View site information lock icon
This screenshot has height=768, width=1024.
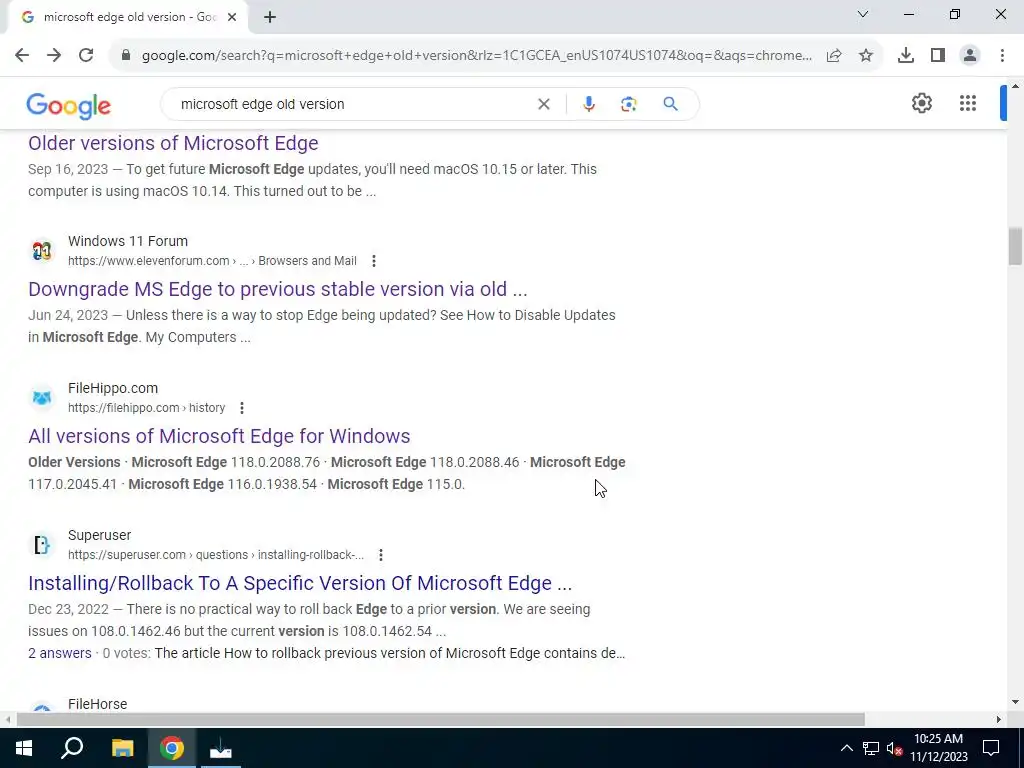tap(126, 56)
